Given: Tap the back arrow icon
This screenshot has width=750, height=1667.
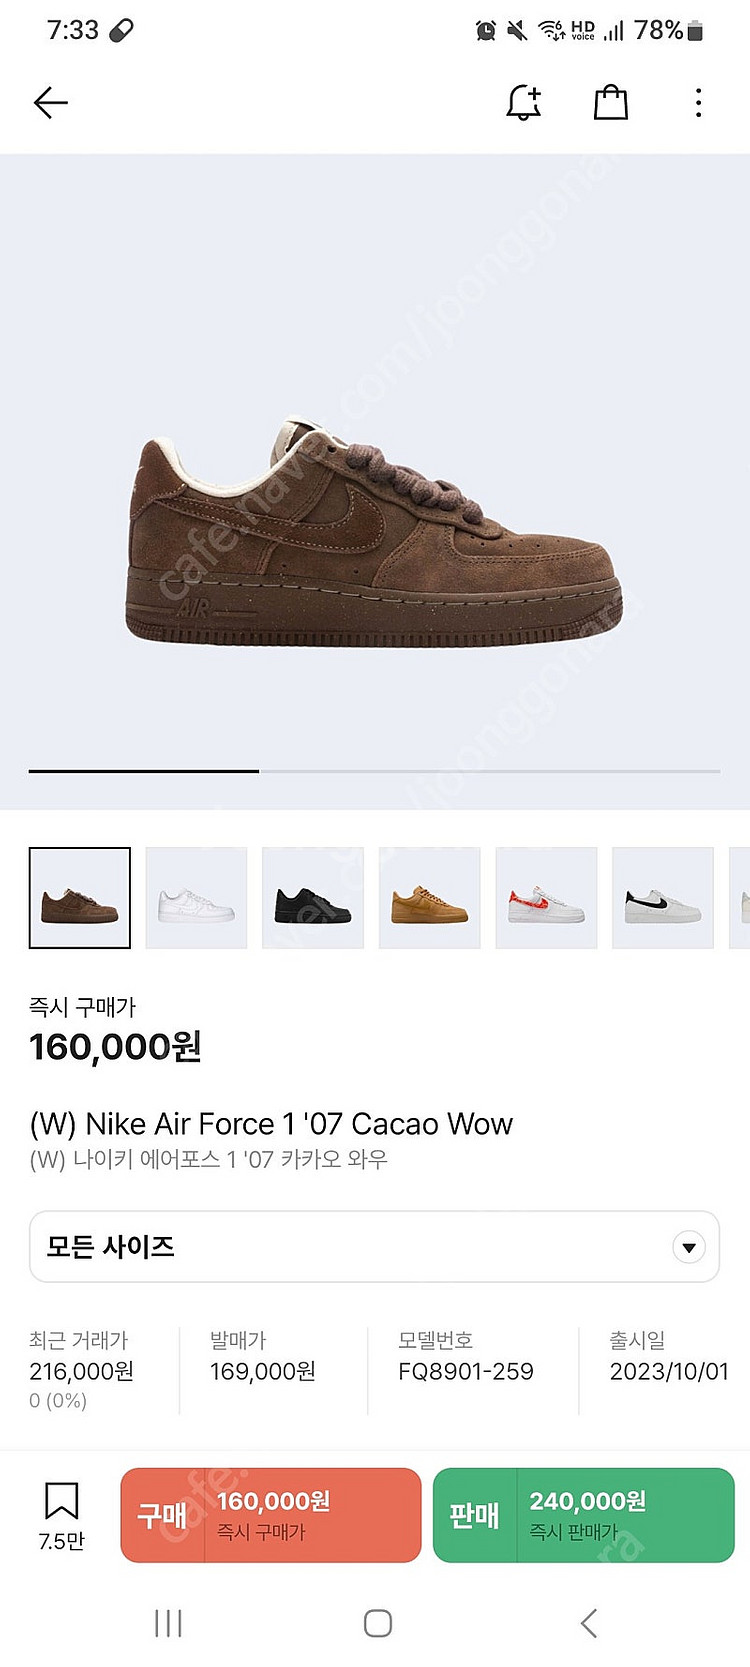Looking at the screenshot, I should [50, 102].
